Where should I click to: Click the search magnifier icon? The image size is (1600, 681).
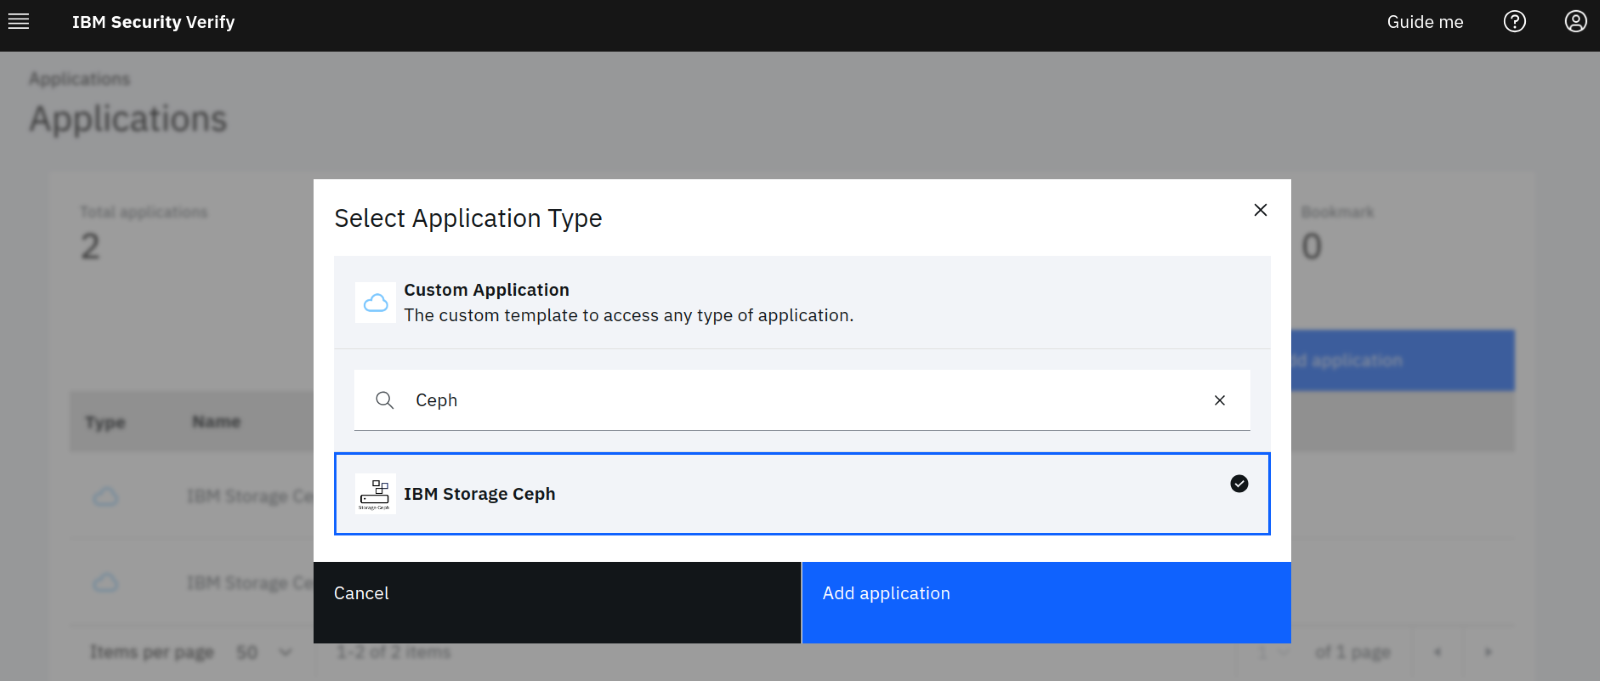pyautogui.click(x=385, y=400)
